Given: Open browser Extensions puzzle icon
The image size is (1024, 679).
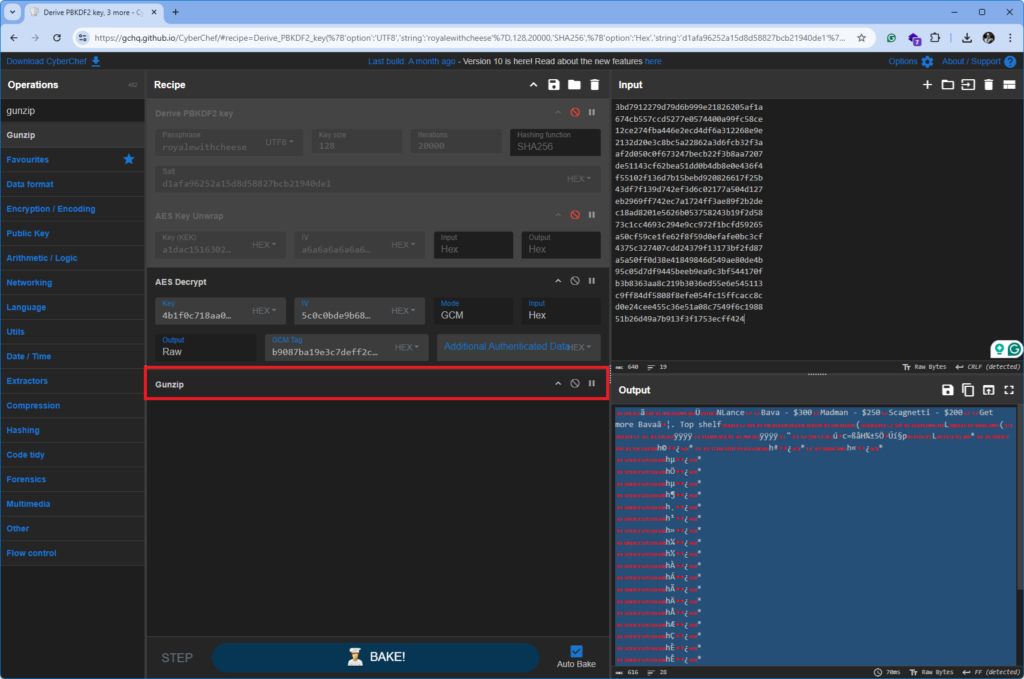Looking at the screenshot, I should coord(935,38).
